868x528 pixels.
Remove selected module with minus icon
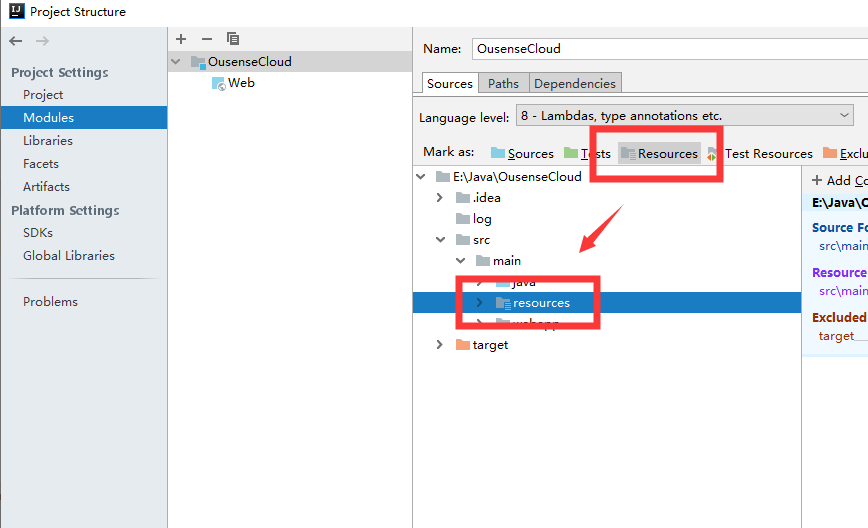click(x=207, y=39)
